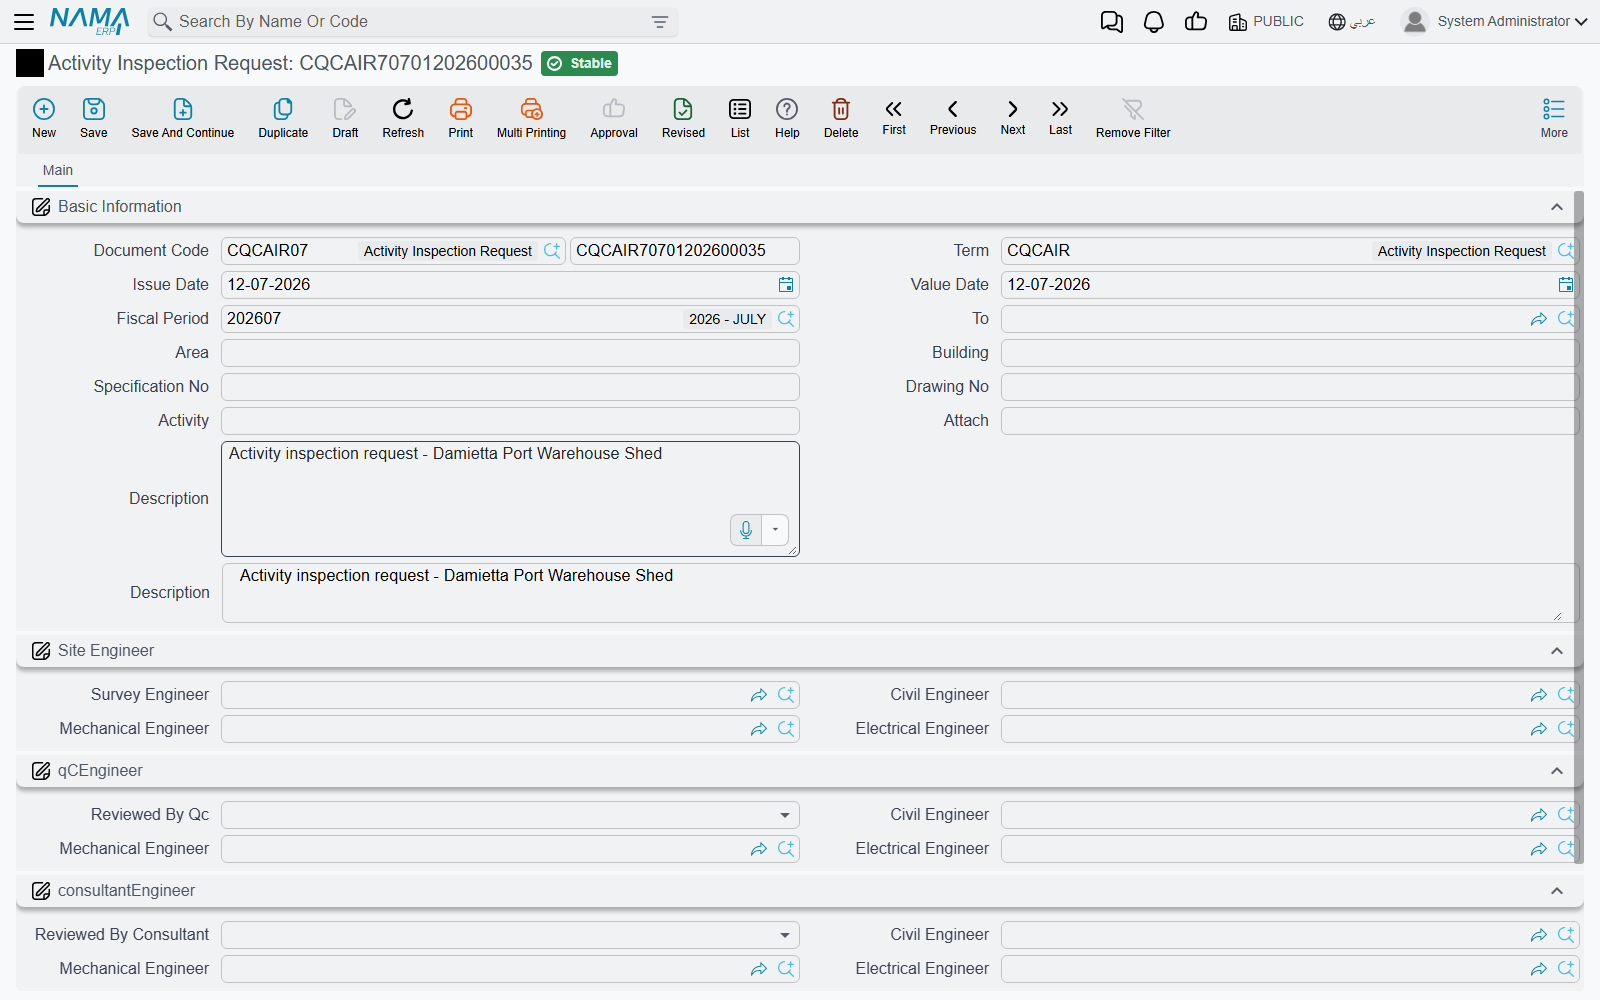Click the Approval toolbar icon
Image resolution: width=1600 pixels, height=1000 pixels.
pos(614,118)
